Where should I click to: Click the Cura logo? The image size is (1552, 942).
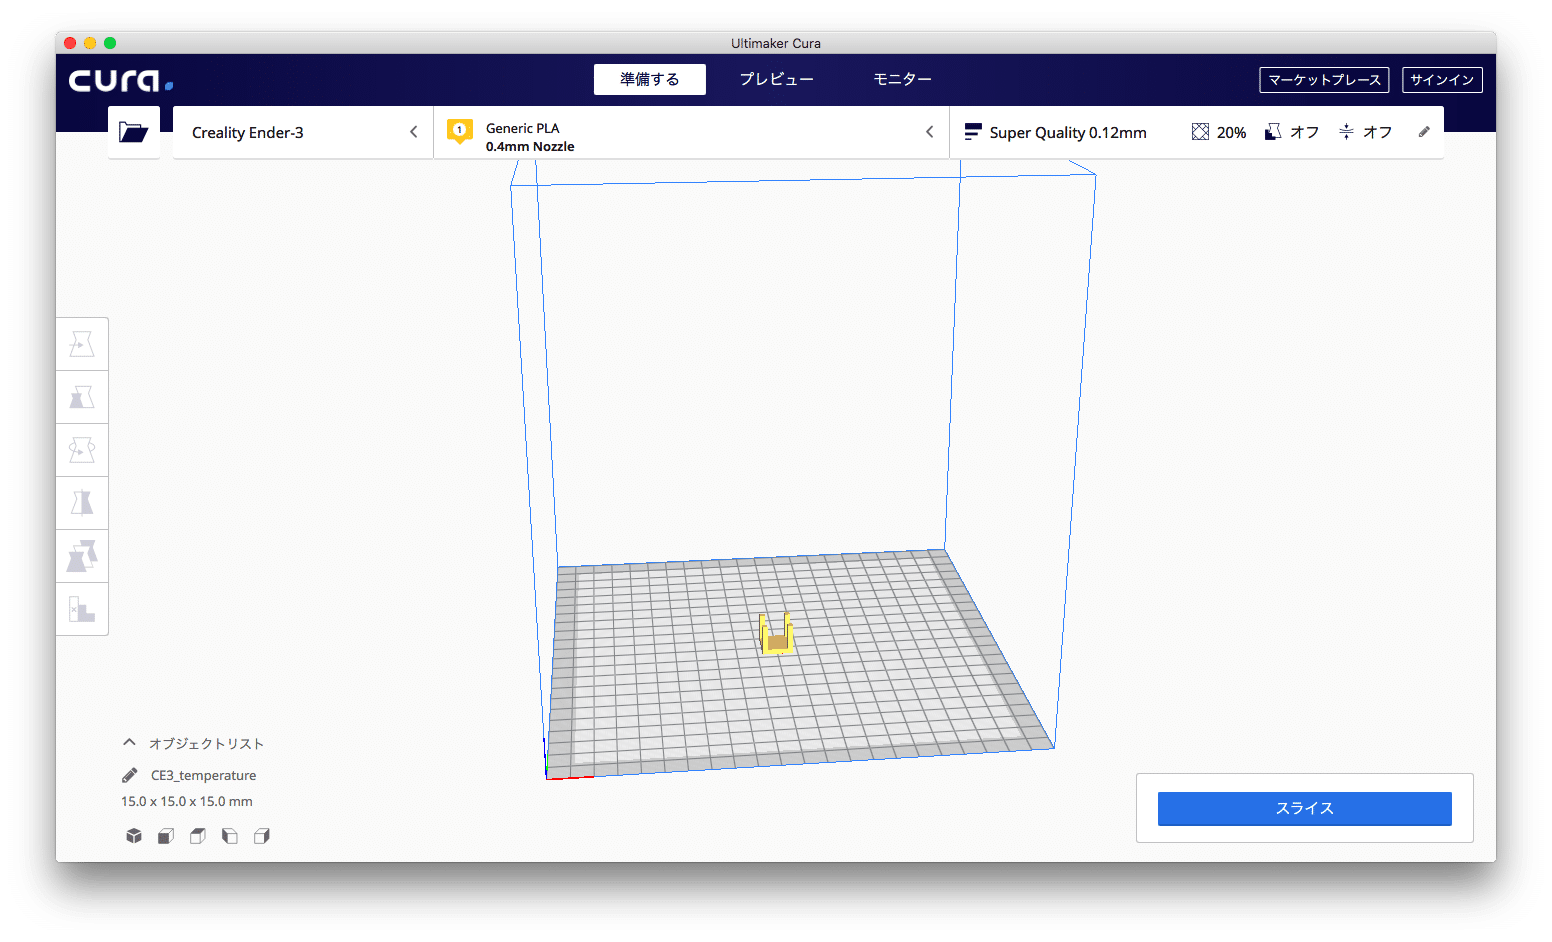pos(121,80)
